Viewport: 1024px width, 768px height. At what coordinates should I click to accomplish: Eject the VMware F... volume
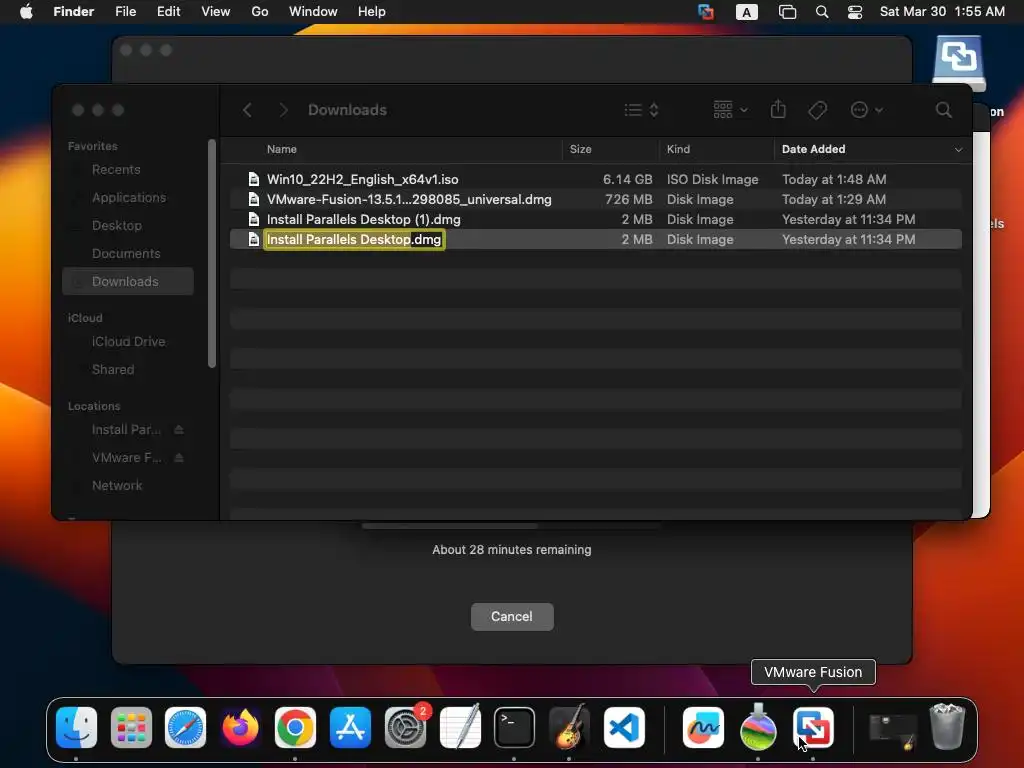coord(179,458)
